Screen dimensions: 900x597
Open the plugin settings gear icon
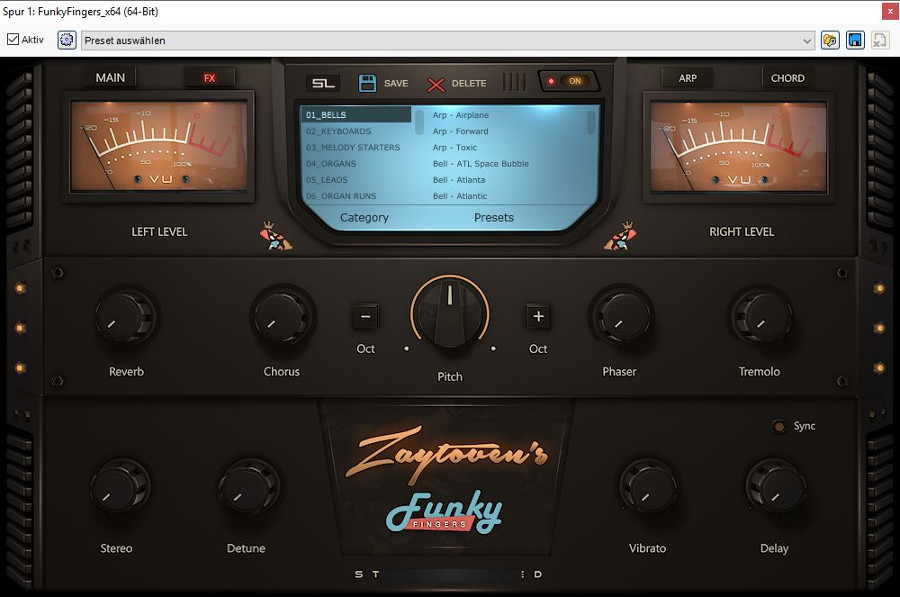pos(67,40)
